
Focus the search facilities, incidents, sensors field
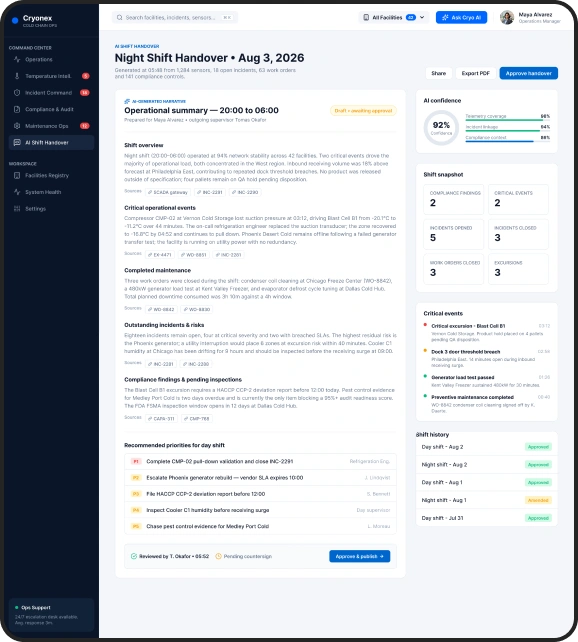[175, 18]
